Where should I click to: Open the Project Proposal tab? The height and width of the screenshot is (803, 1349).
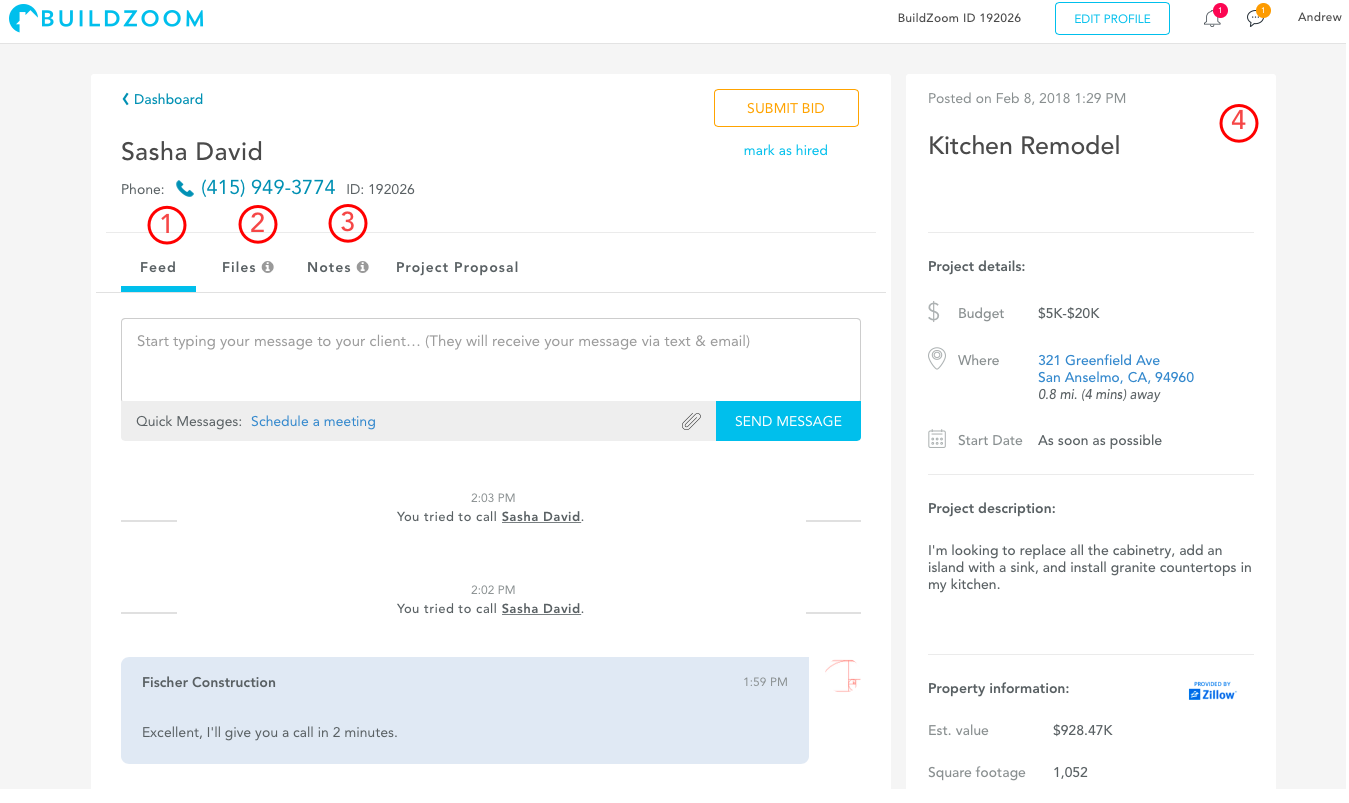(457, 267)
